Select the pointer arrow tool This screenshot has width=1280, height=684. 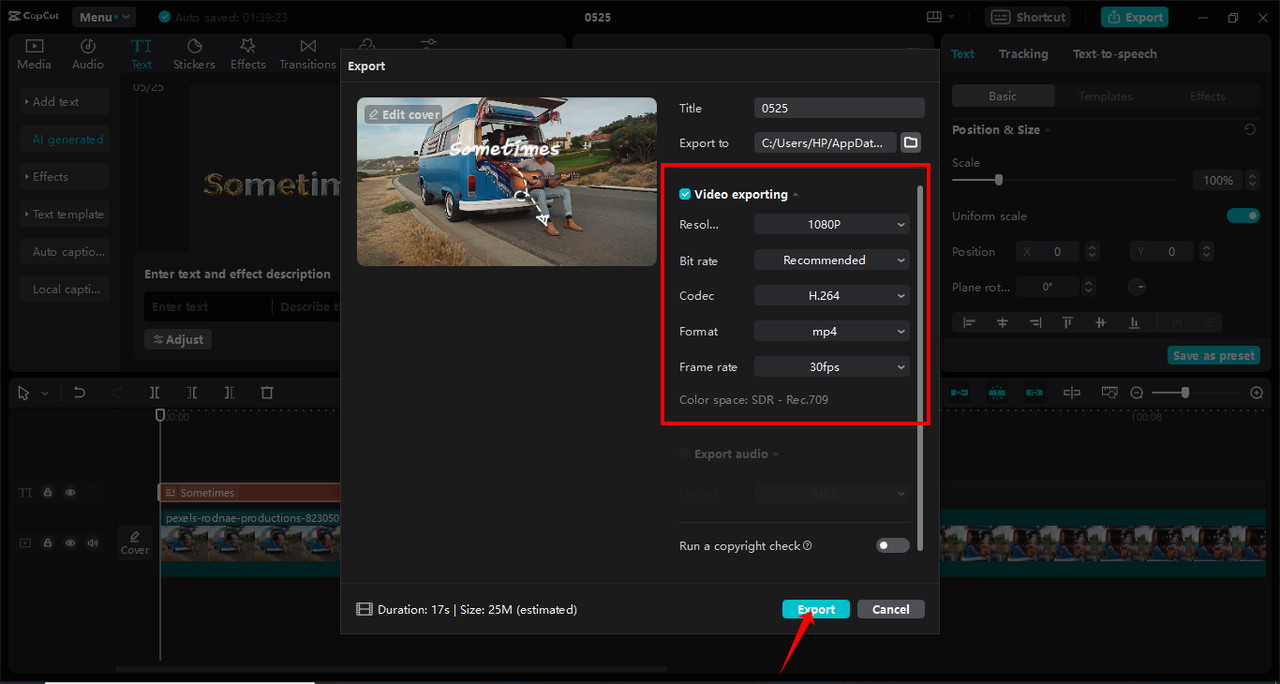(x=24, y=393)
